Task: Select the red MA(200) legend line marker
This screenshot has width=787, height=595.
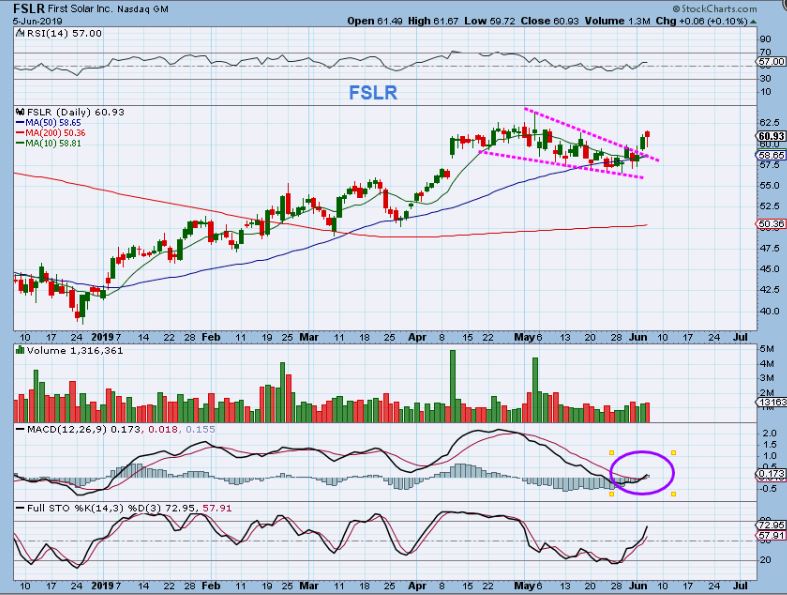Action: pos(20,133)
